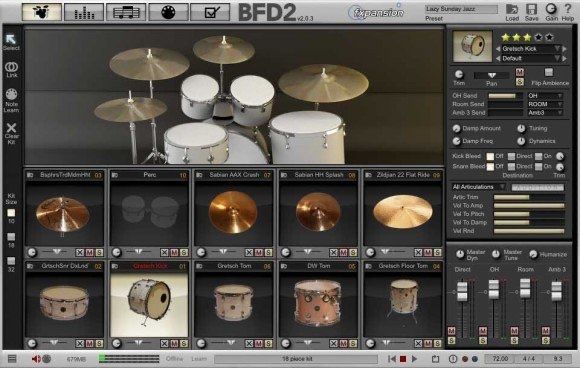This screenshot has height=368, width=580.
Task: Click the tempo 72.00 field
Action: click(500, 359)
